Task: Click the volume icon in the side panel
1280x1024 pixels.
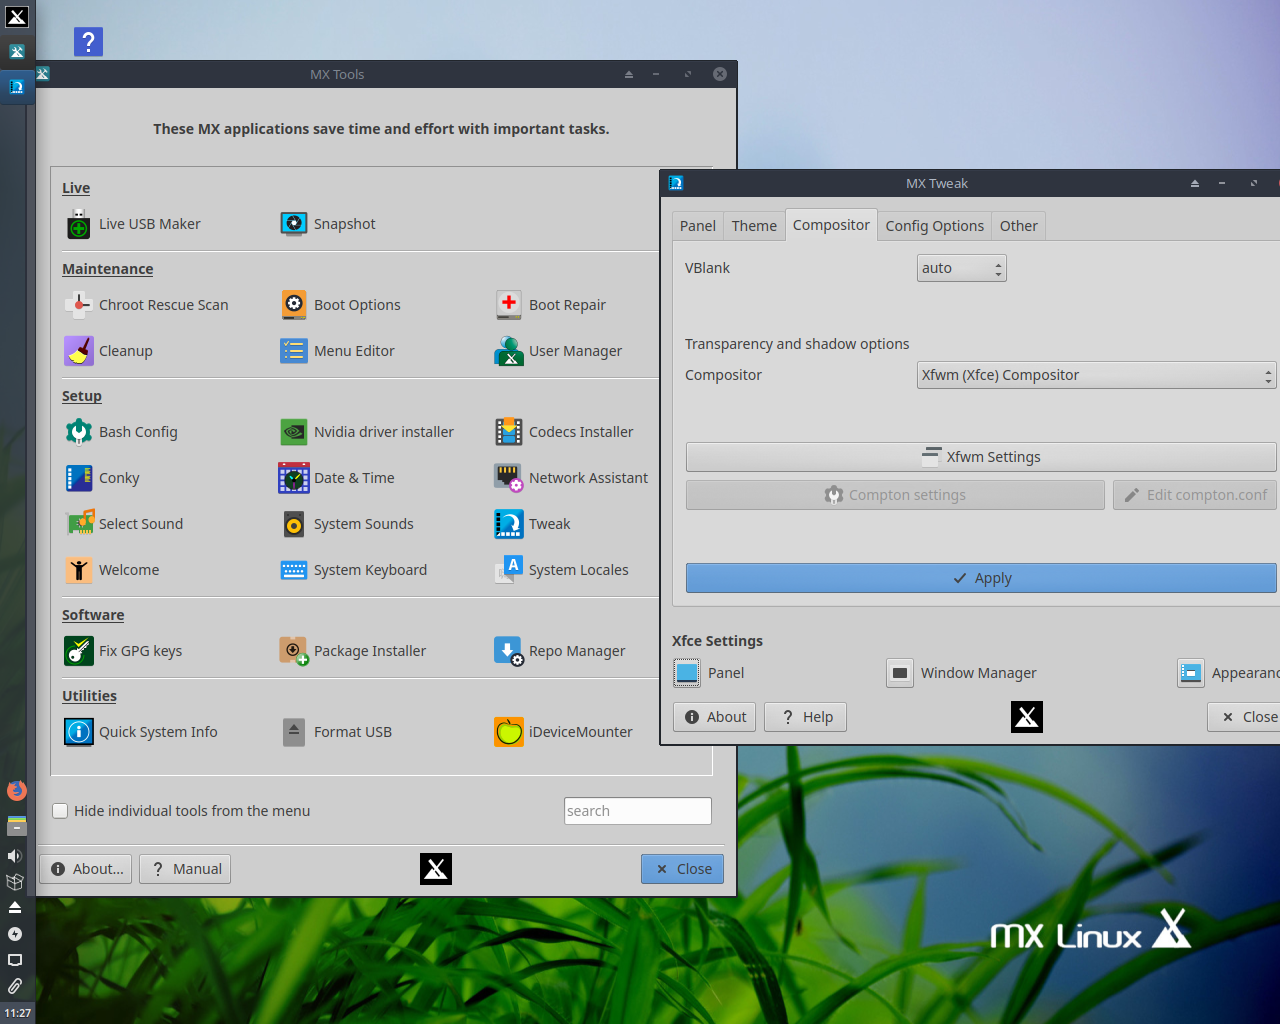Action: click(16, 855)
